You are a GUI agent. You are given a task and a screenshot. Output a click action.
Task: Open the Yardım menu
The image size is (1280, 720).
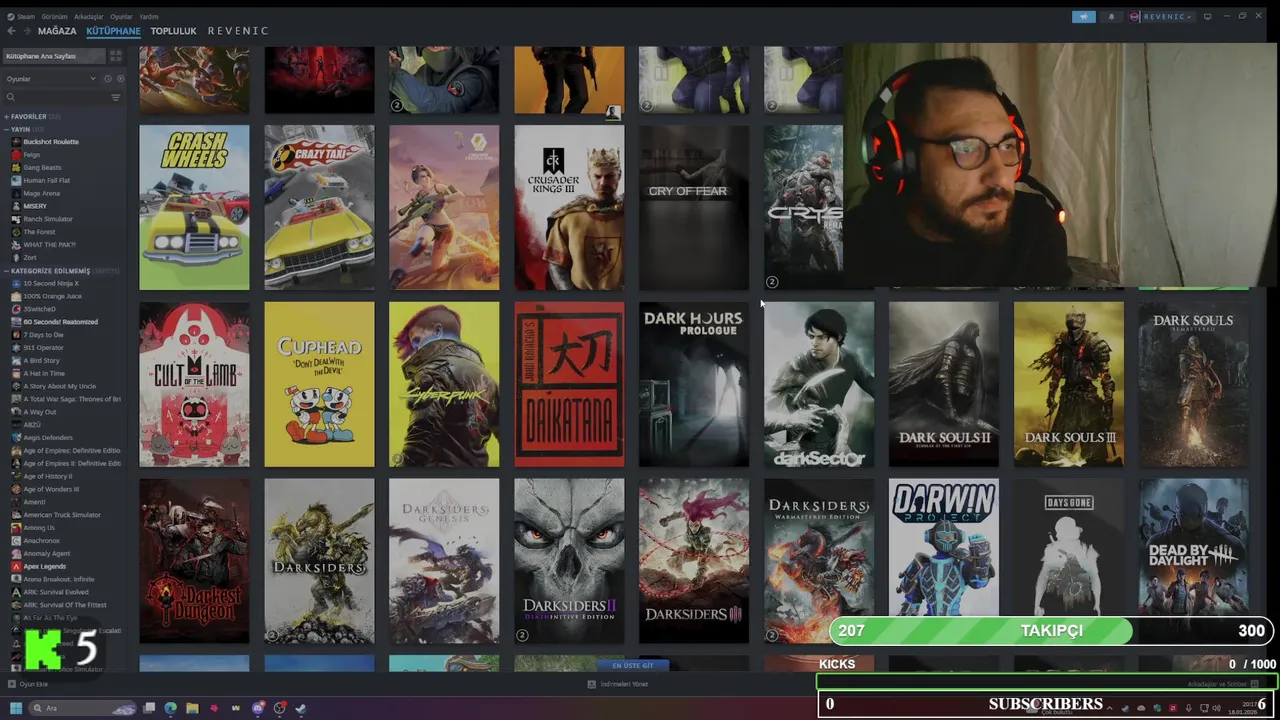148,17
